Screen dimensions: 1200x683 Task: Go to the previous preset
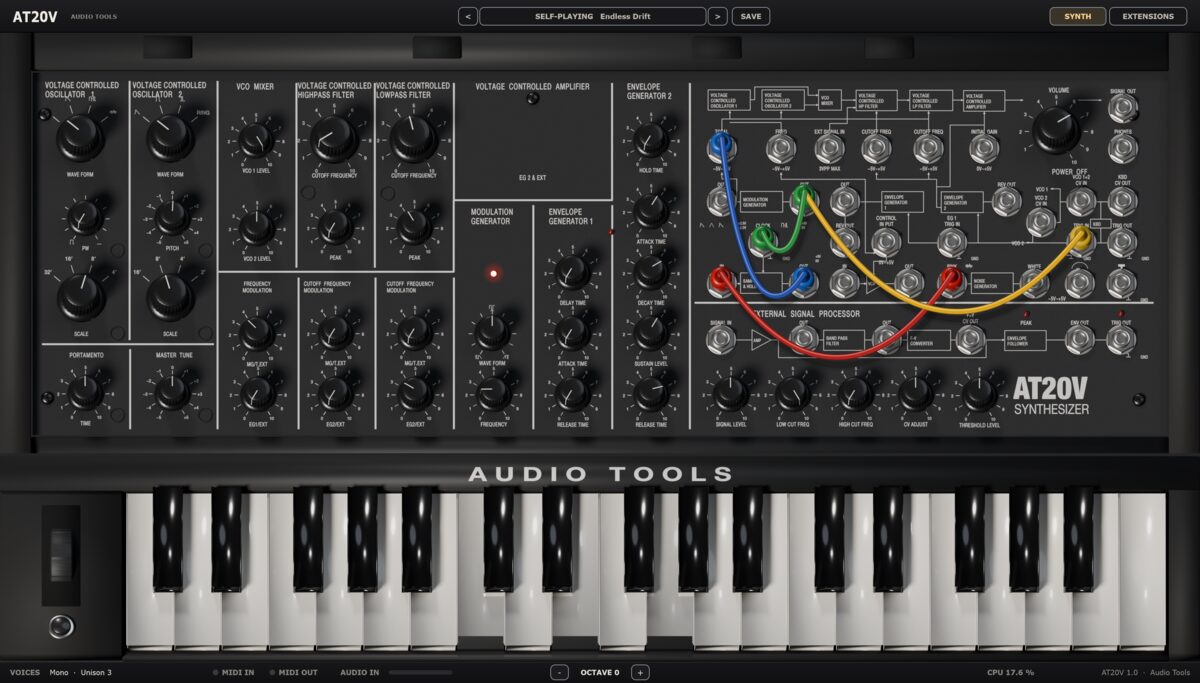(468, 16)
